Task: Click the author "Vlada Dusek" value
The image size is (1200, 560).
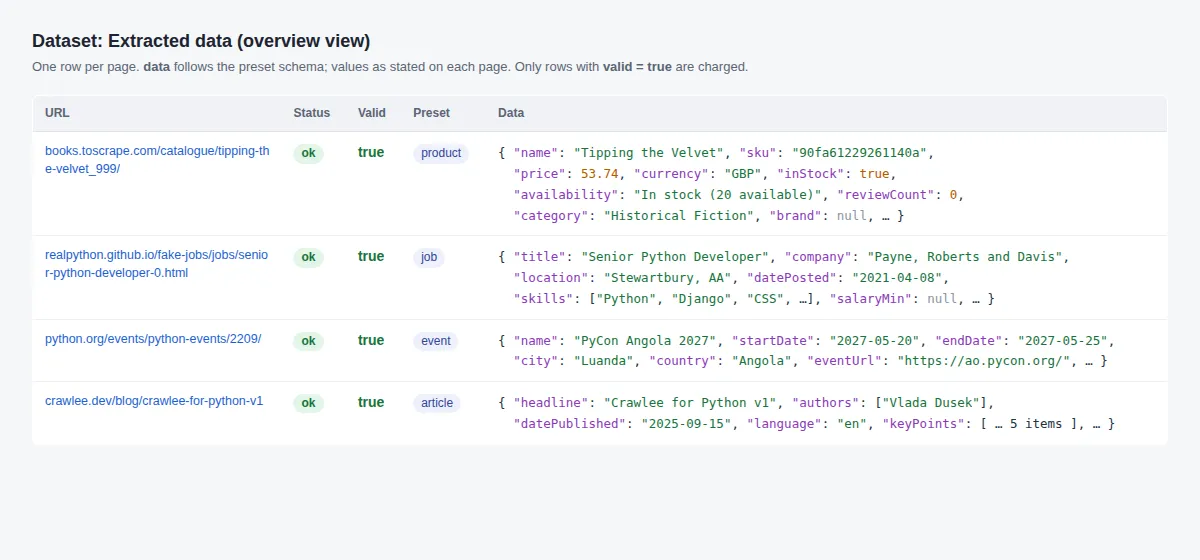Action: tap(932, 403)
